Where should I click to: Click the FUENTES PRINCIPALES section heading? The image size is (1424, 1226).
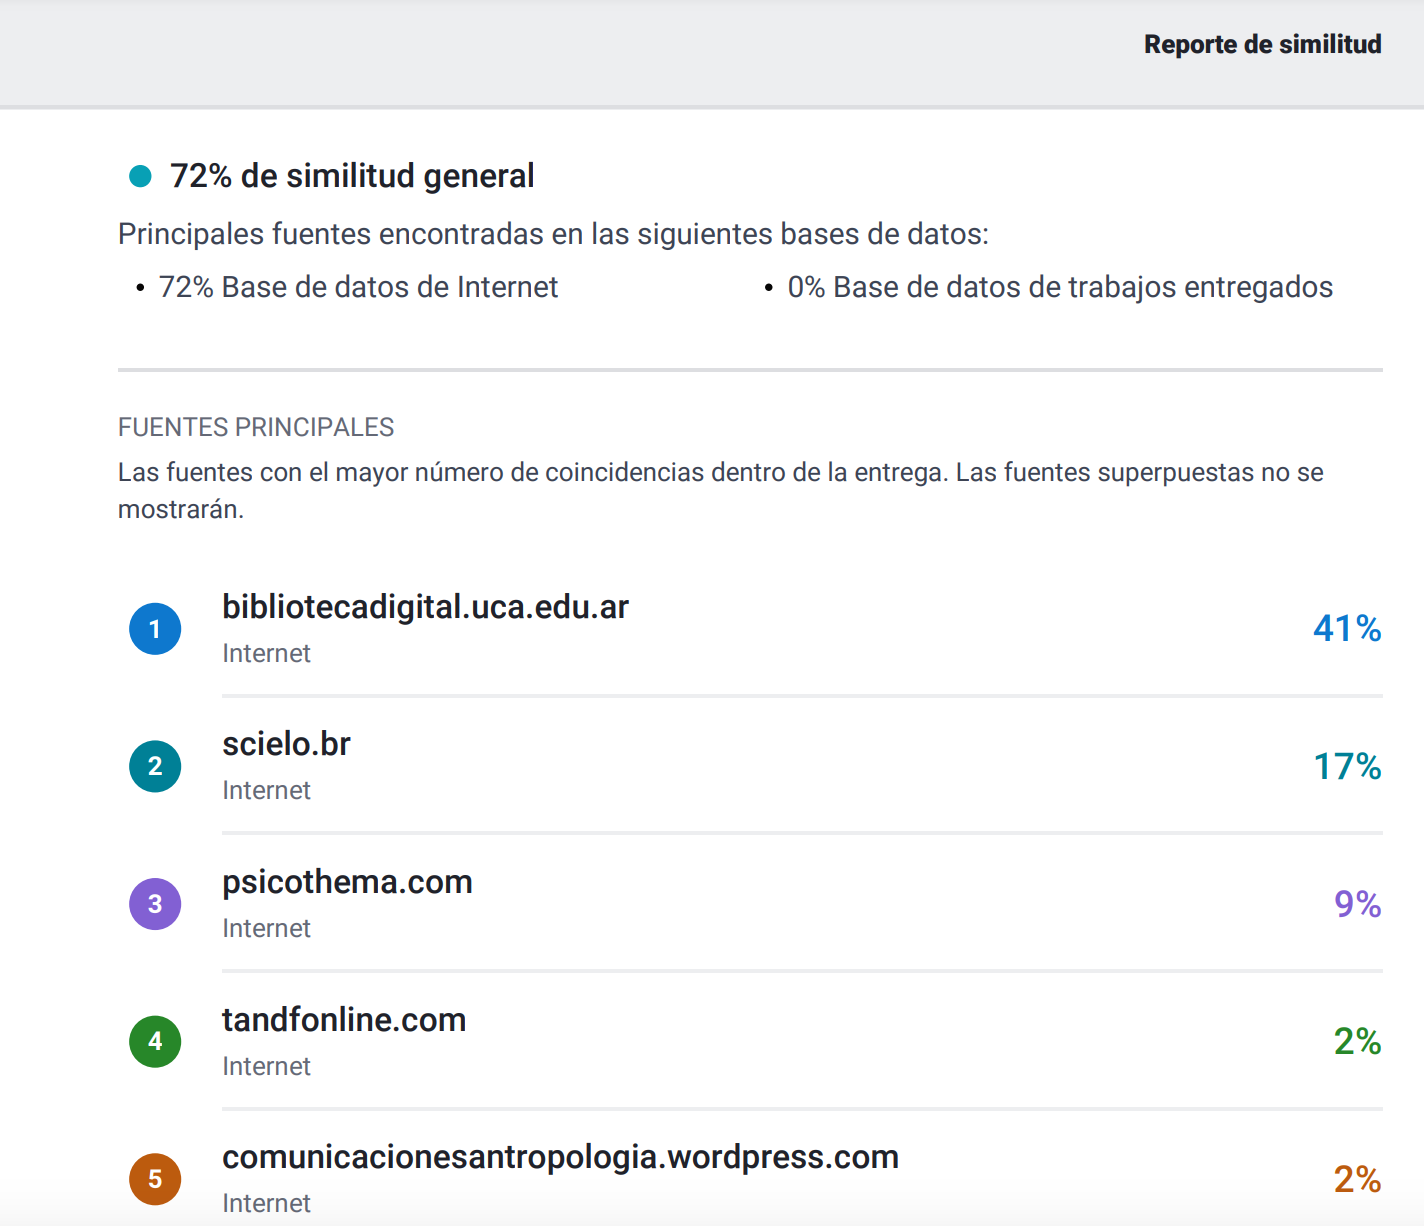tap(256, 427)
